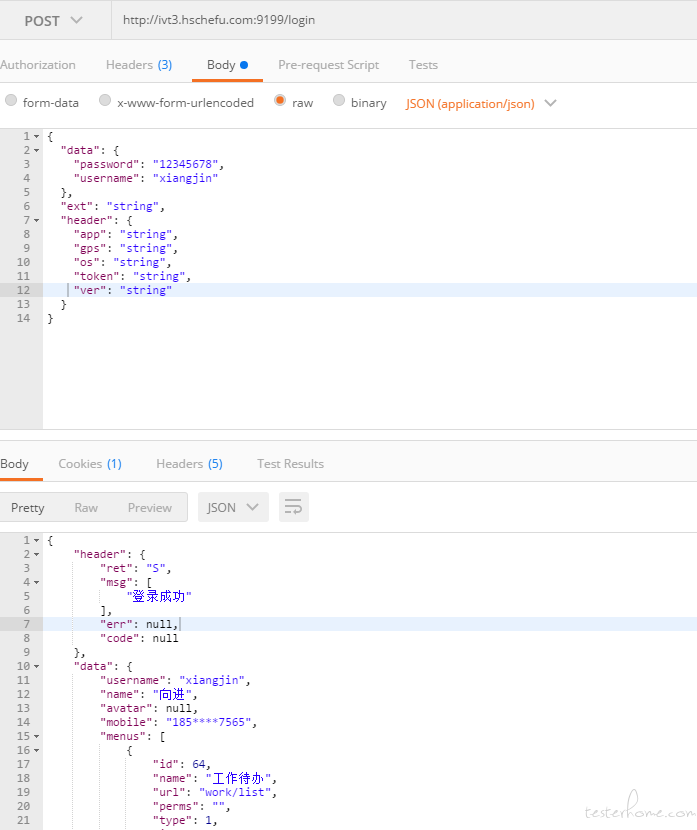Collapse the "menus" array fold arrow
The image size is (697, 830).
[37, 736]
